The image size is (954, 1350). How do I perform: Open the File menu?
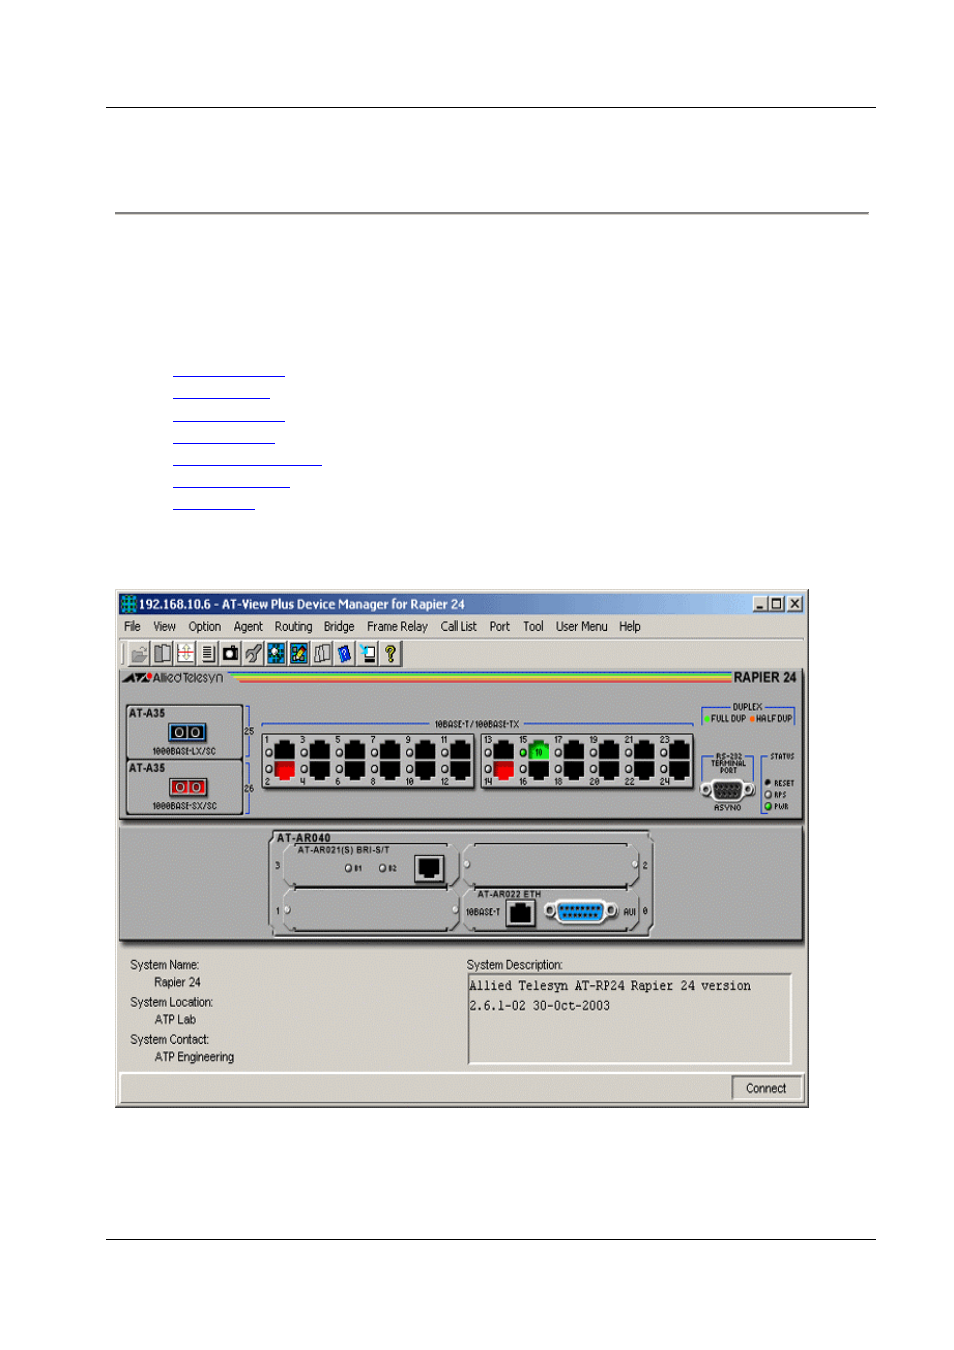pos(132,627)
